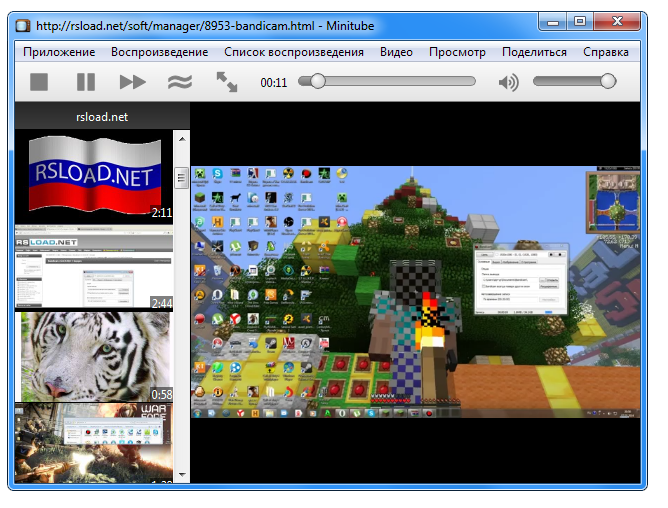The image size is (668, 508).
Task: Click the seek slider handle knob
Action: coord(317,81)
